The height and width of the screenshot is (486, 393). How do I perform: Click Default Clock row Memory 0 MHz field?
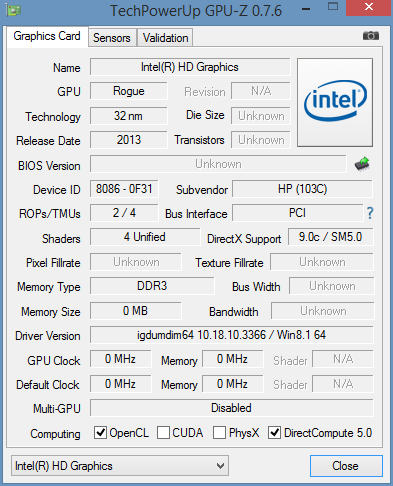point(233,384)
